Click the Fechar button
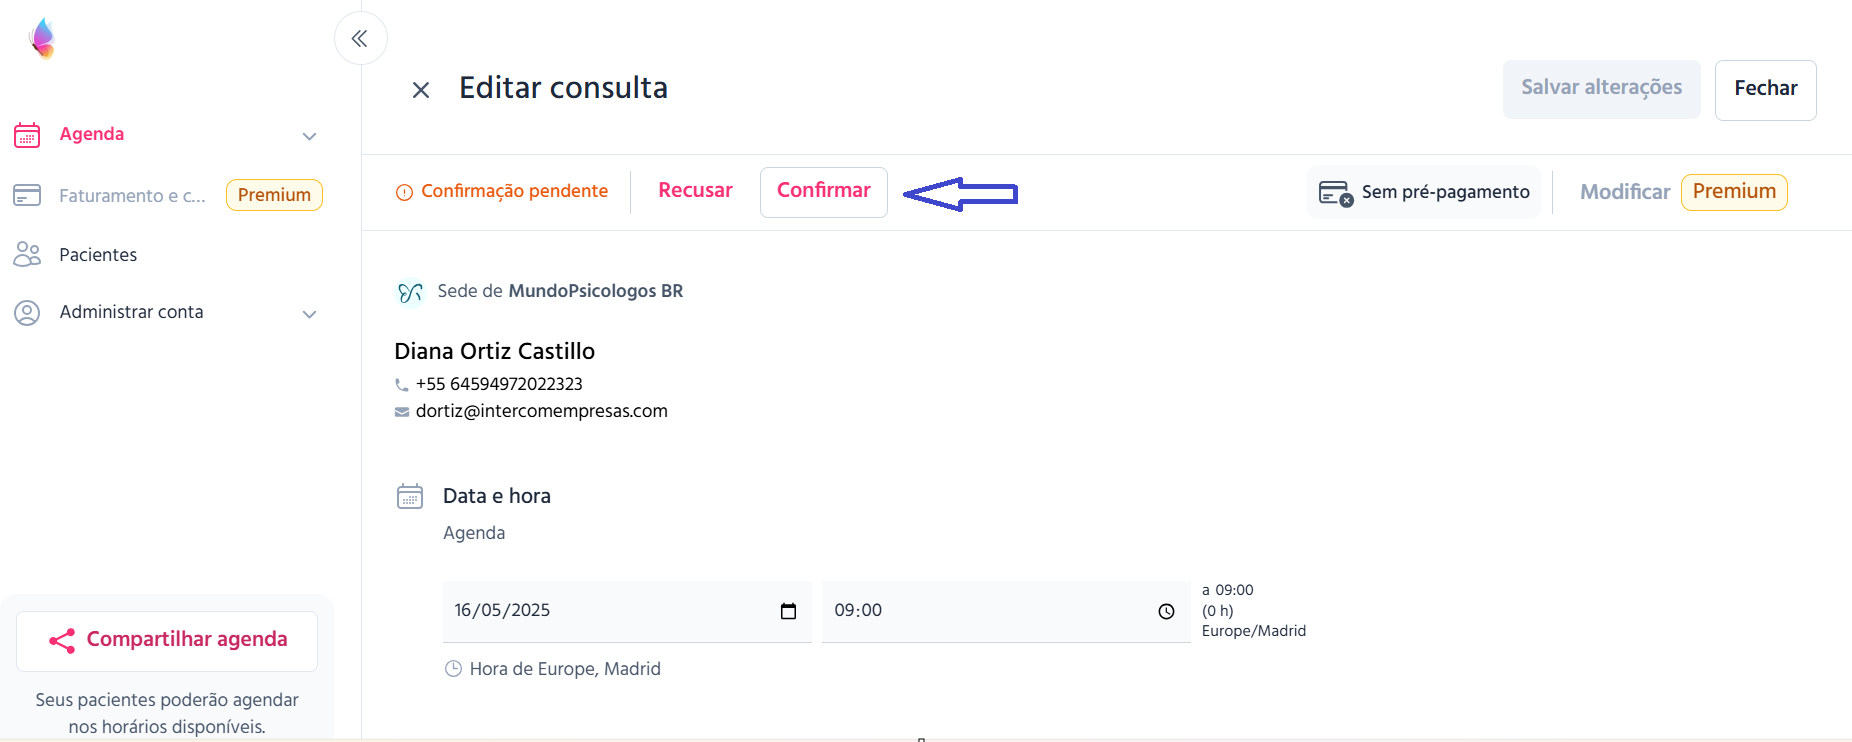Image resolution: width=1852 pixels, height=742 pixels. coord(1765,90)
